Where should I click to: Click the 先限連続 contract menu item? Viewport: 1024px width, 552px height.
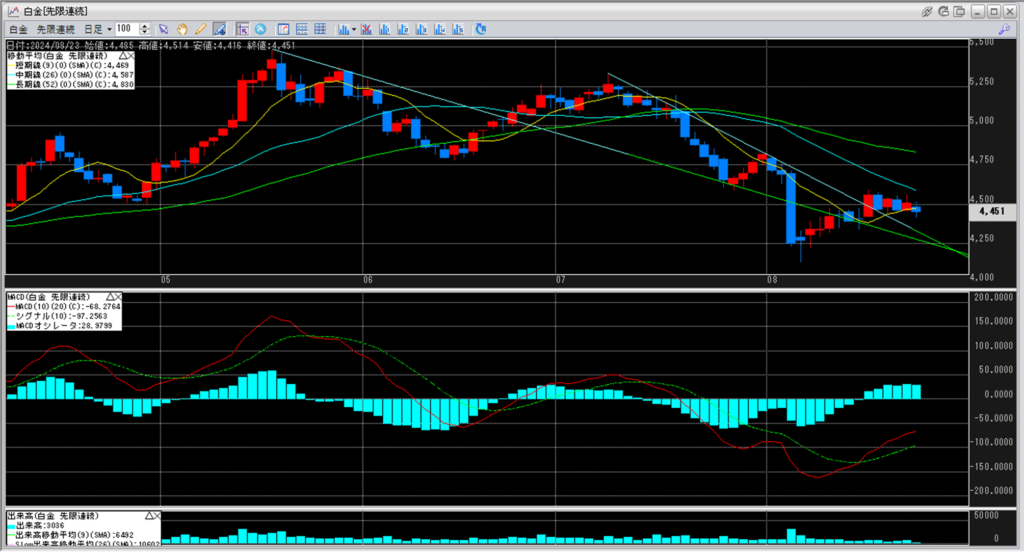point(57,29)
